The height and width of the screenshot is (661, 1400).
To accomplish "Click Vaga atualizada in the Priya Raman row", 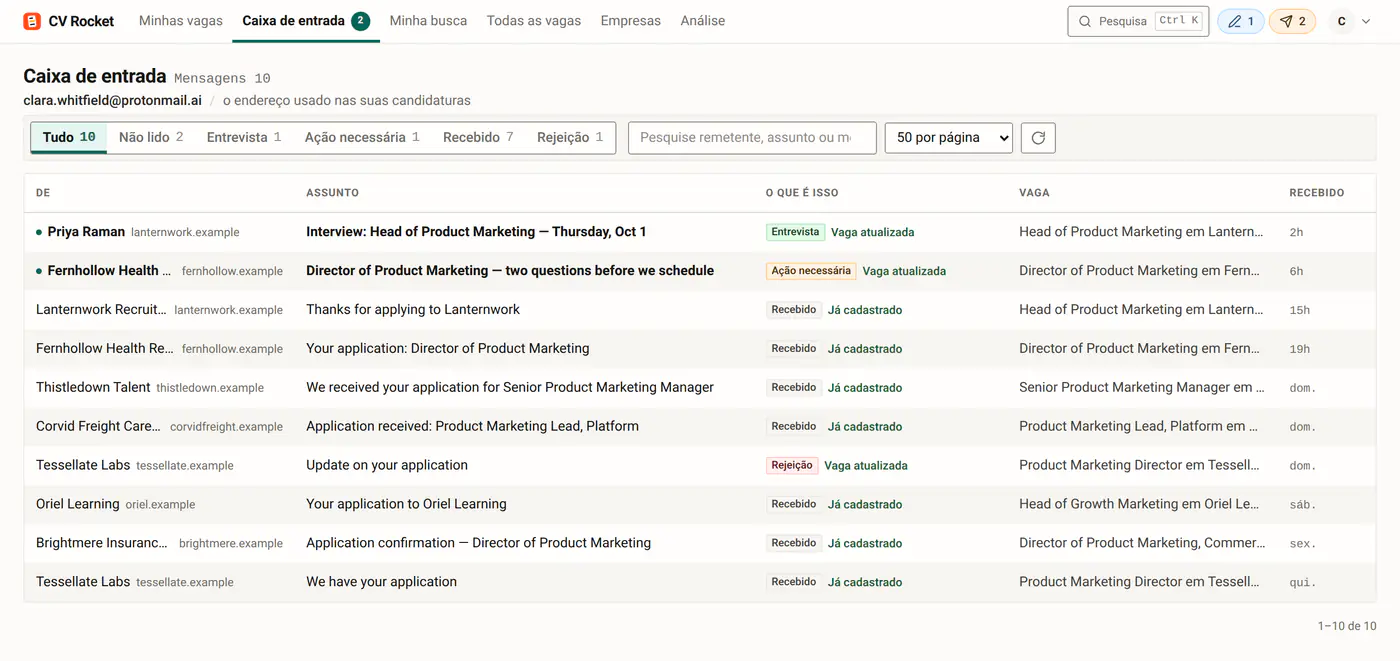I will 872,232.
